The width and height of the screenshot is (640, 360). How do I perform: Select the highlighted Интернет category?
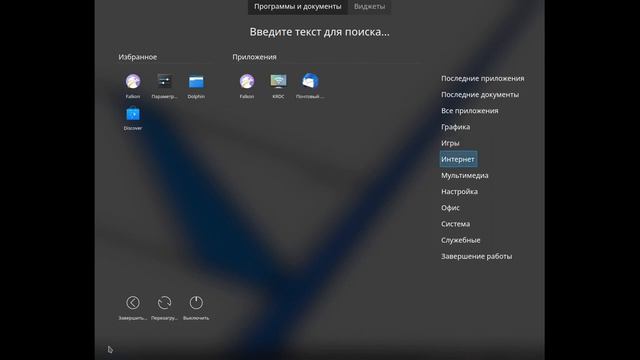pos(458,159)
